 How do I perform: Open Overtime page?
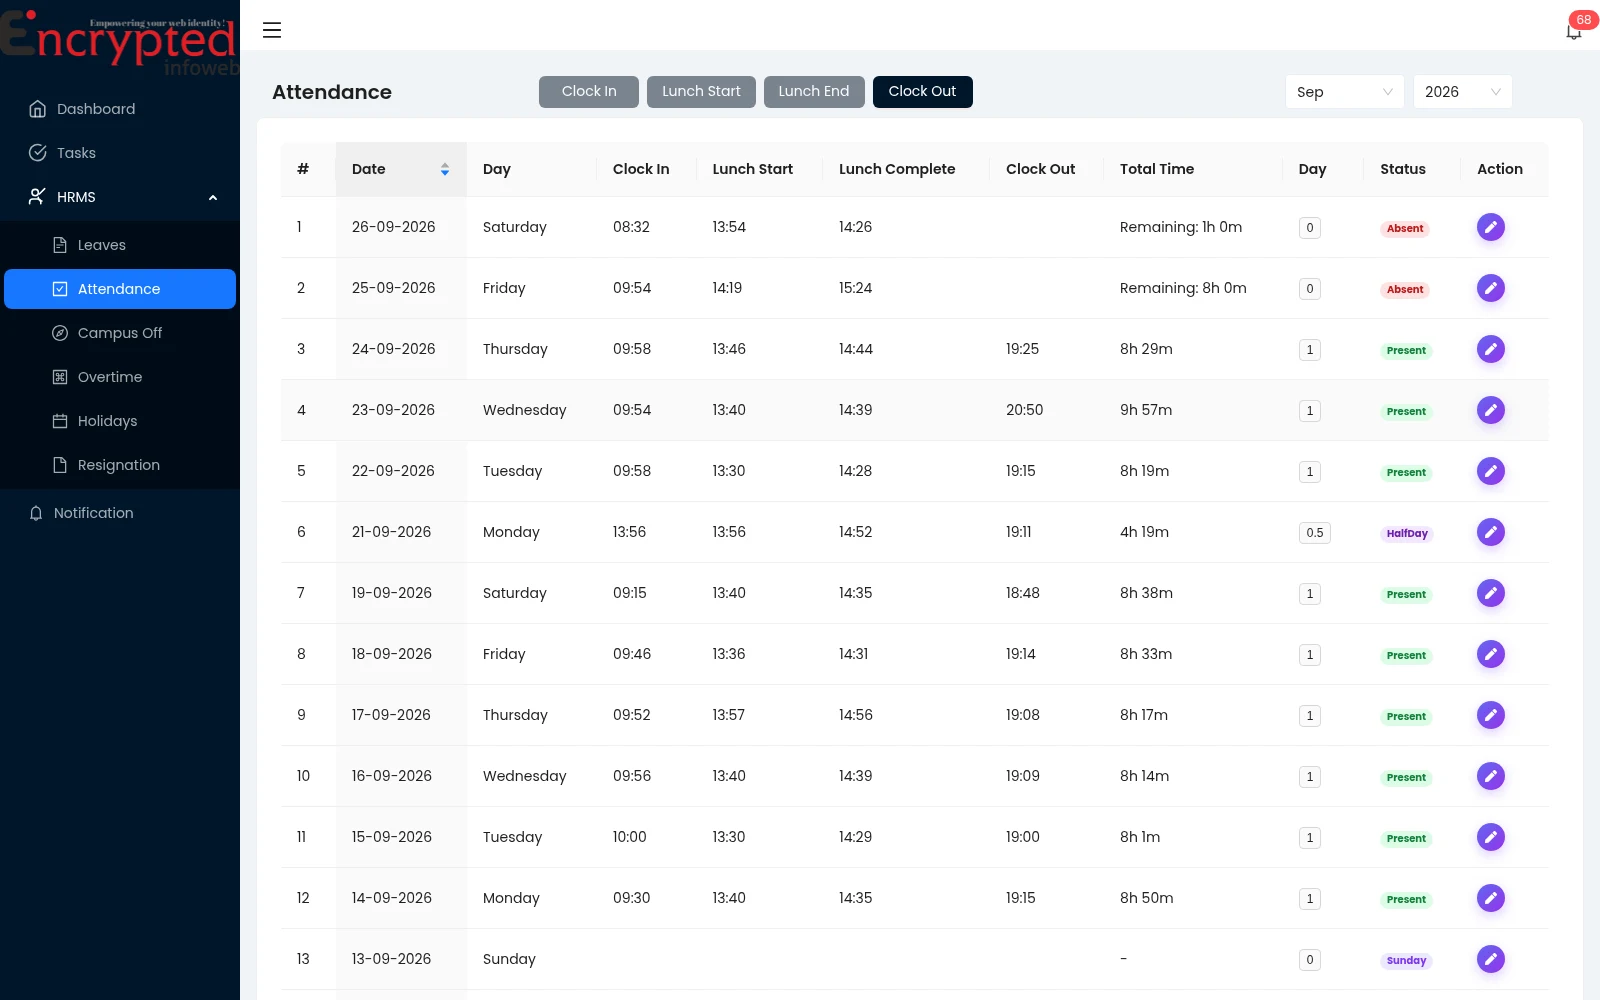coord(120,377)
